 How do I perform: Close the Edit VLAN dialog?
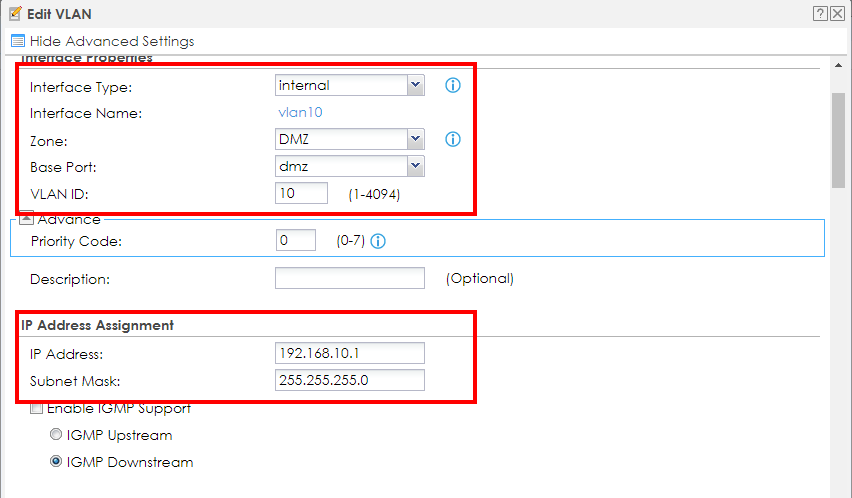[837, 13]
